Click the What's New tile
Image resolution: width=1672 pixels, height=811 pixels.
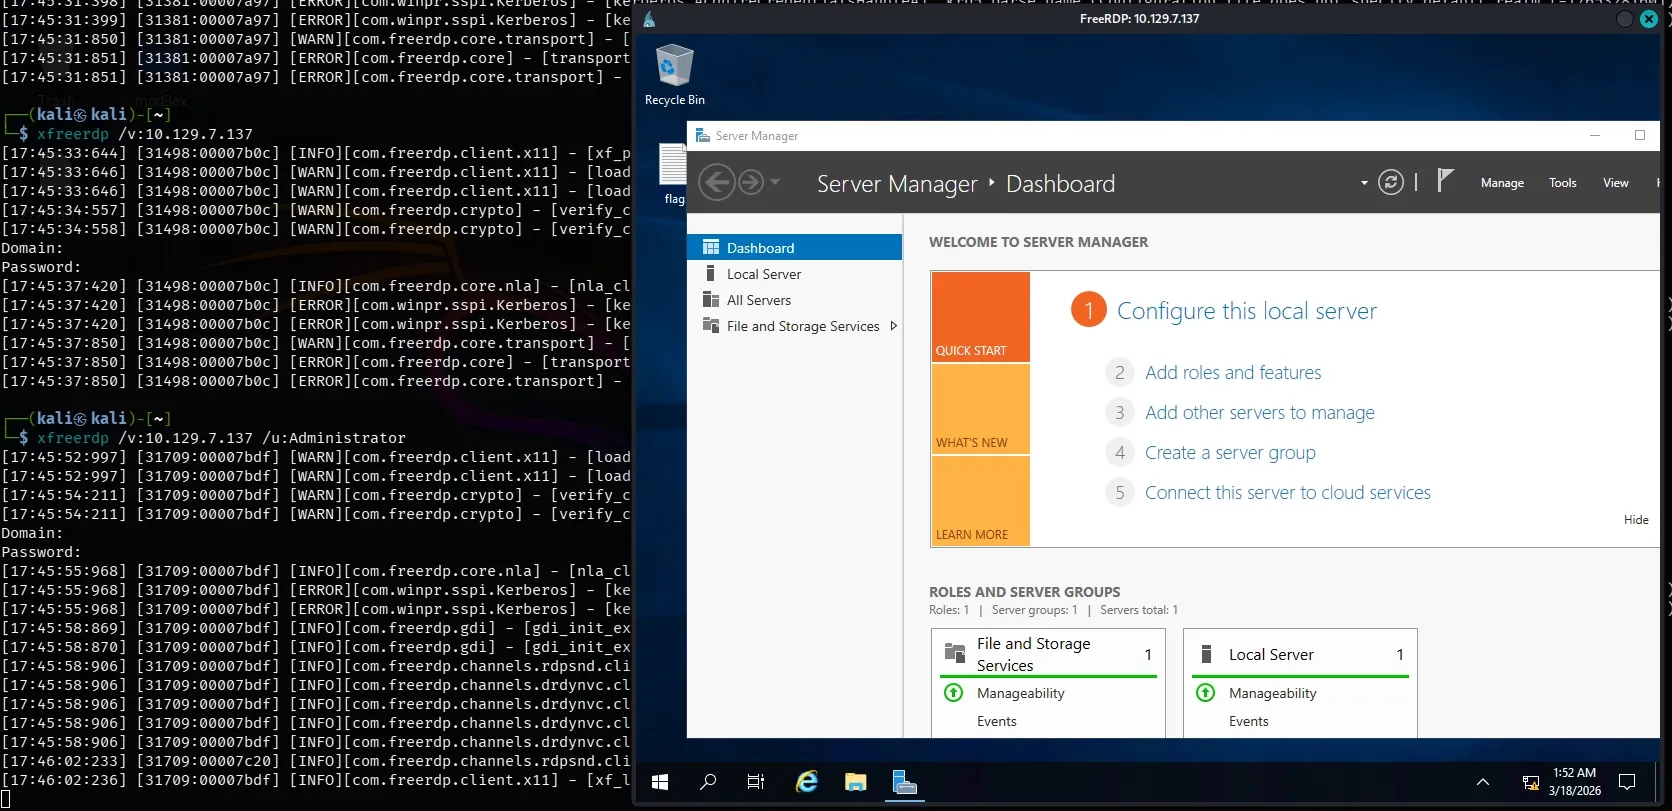coord(980,409)
